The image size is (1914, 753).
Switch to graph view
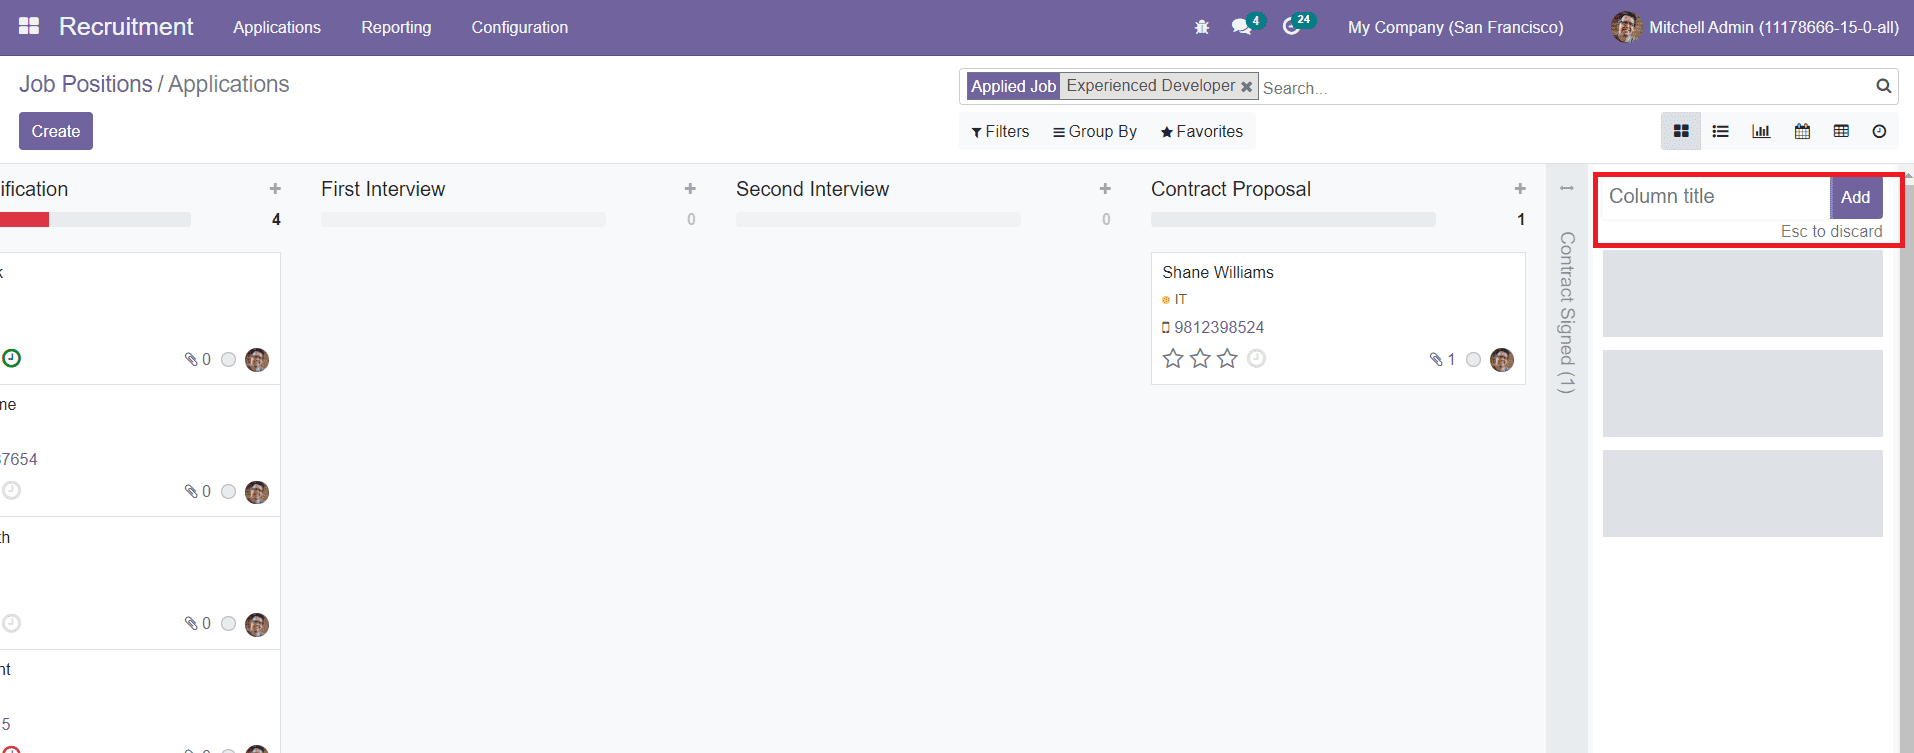[1761, 131]
